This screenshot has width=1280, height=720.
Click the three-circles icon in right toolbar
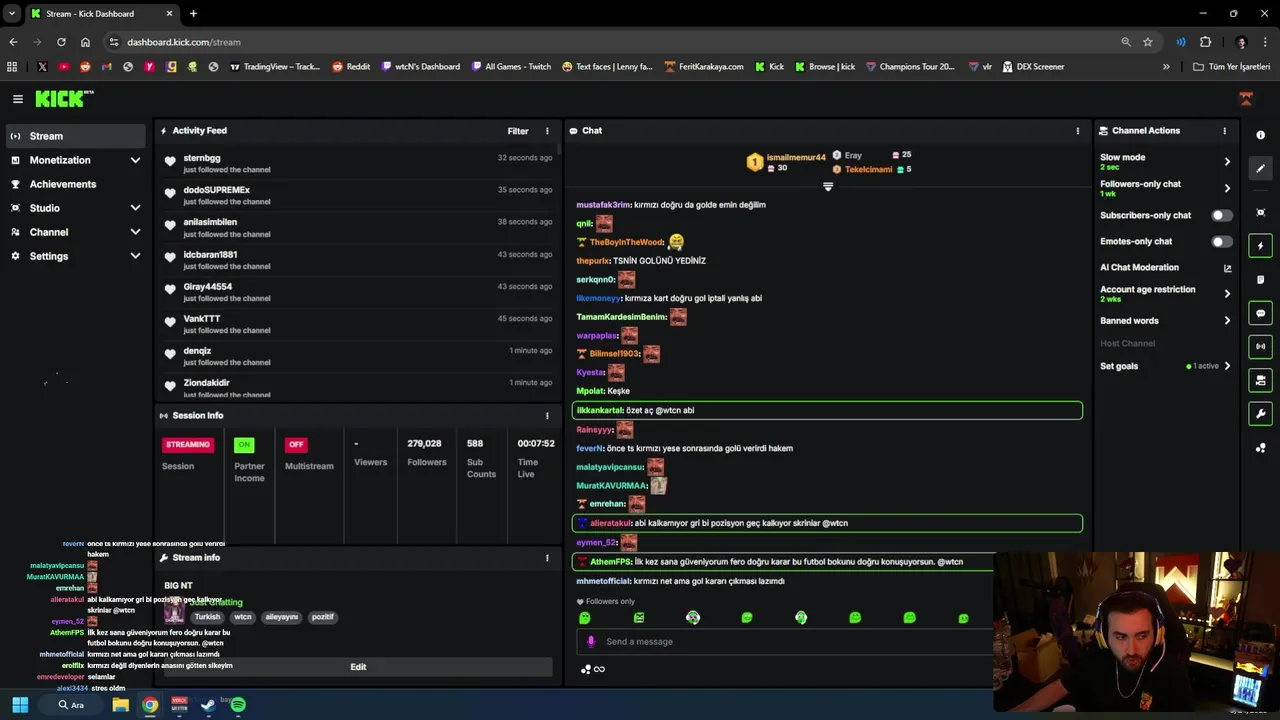click(1260, 448)
